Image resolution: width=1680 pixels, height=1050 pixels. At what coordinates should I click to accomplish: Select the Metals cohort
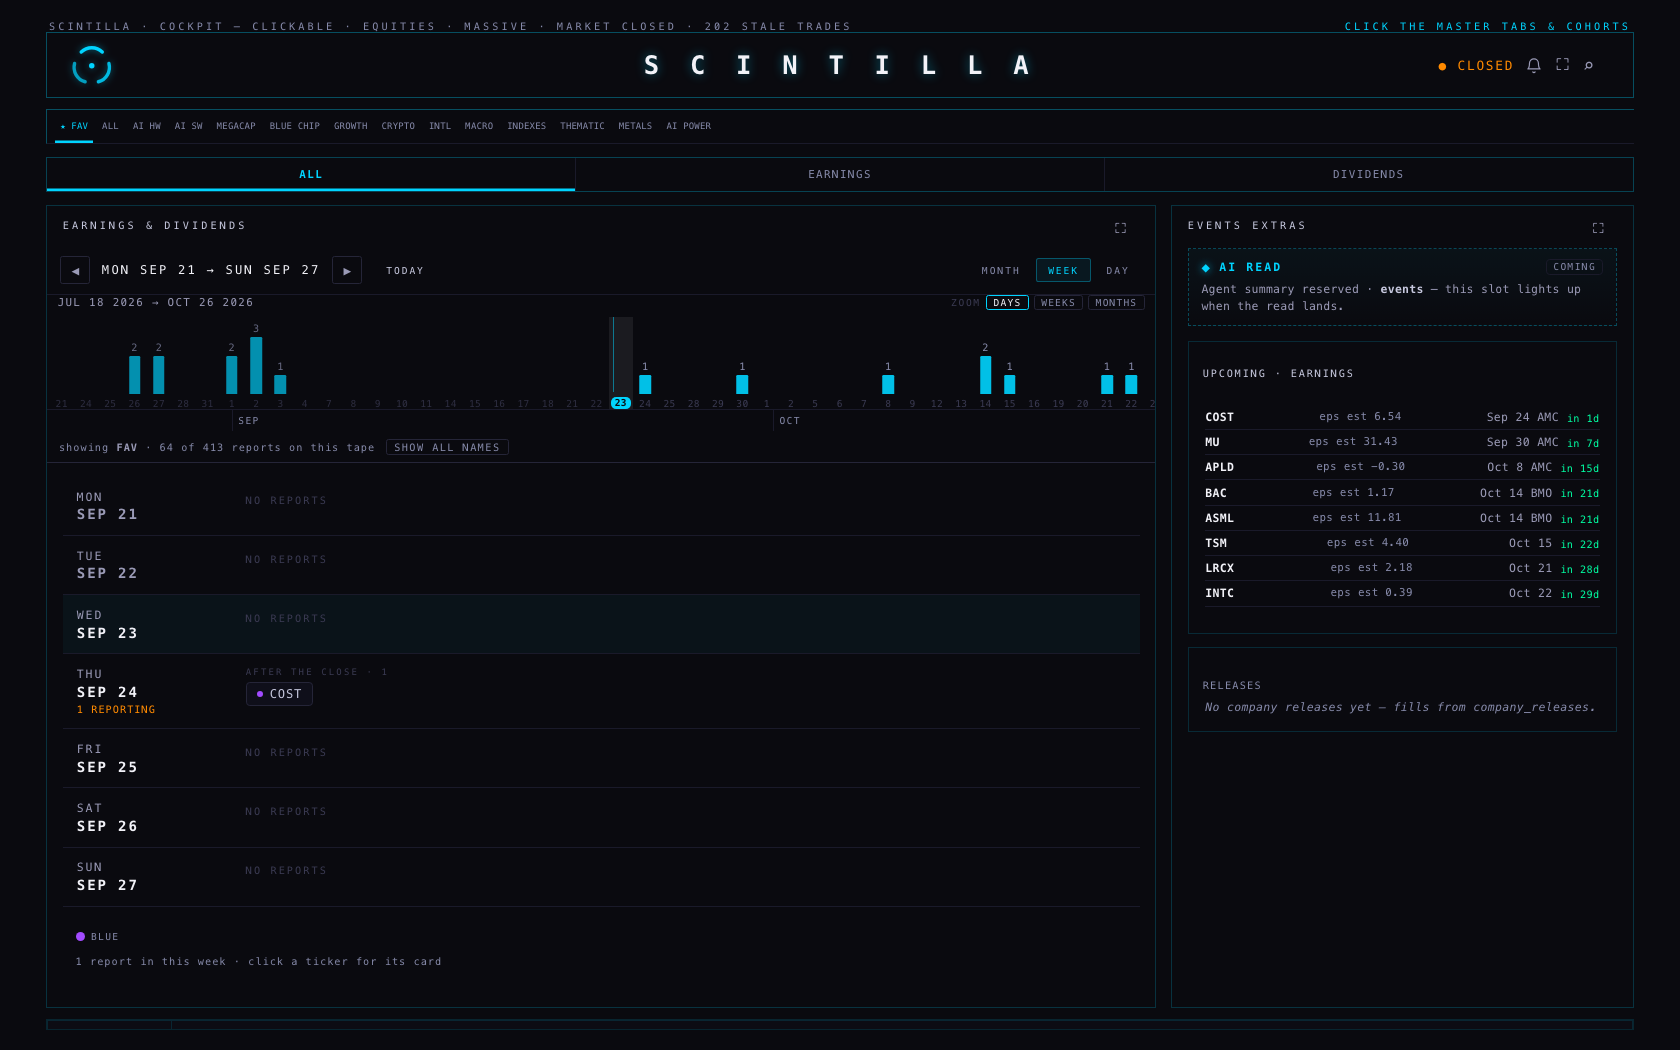(635, 126)
